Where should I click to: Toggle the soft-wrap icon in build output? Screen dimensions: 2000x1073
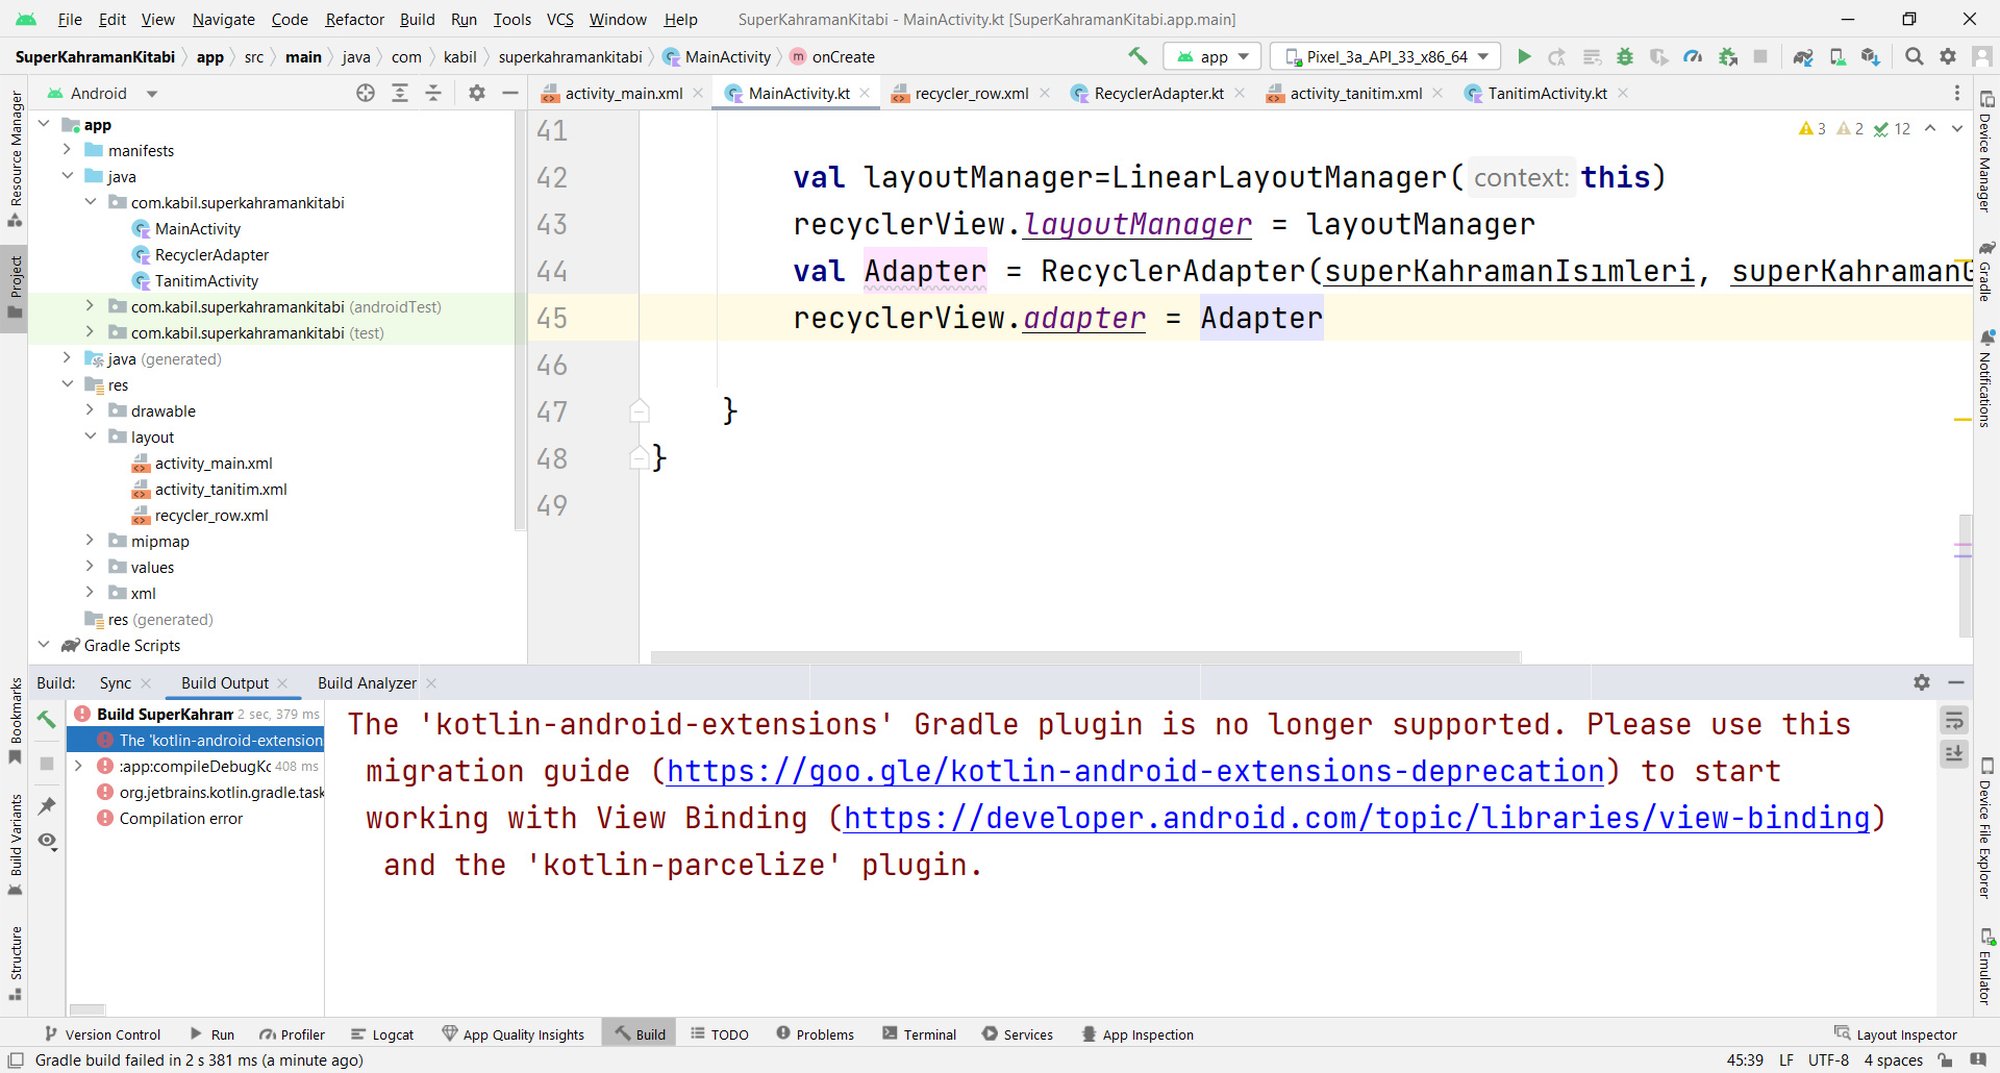1954,720
